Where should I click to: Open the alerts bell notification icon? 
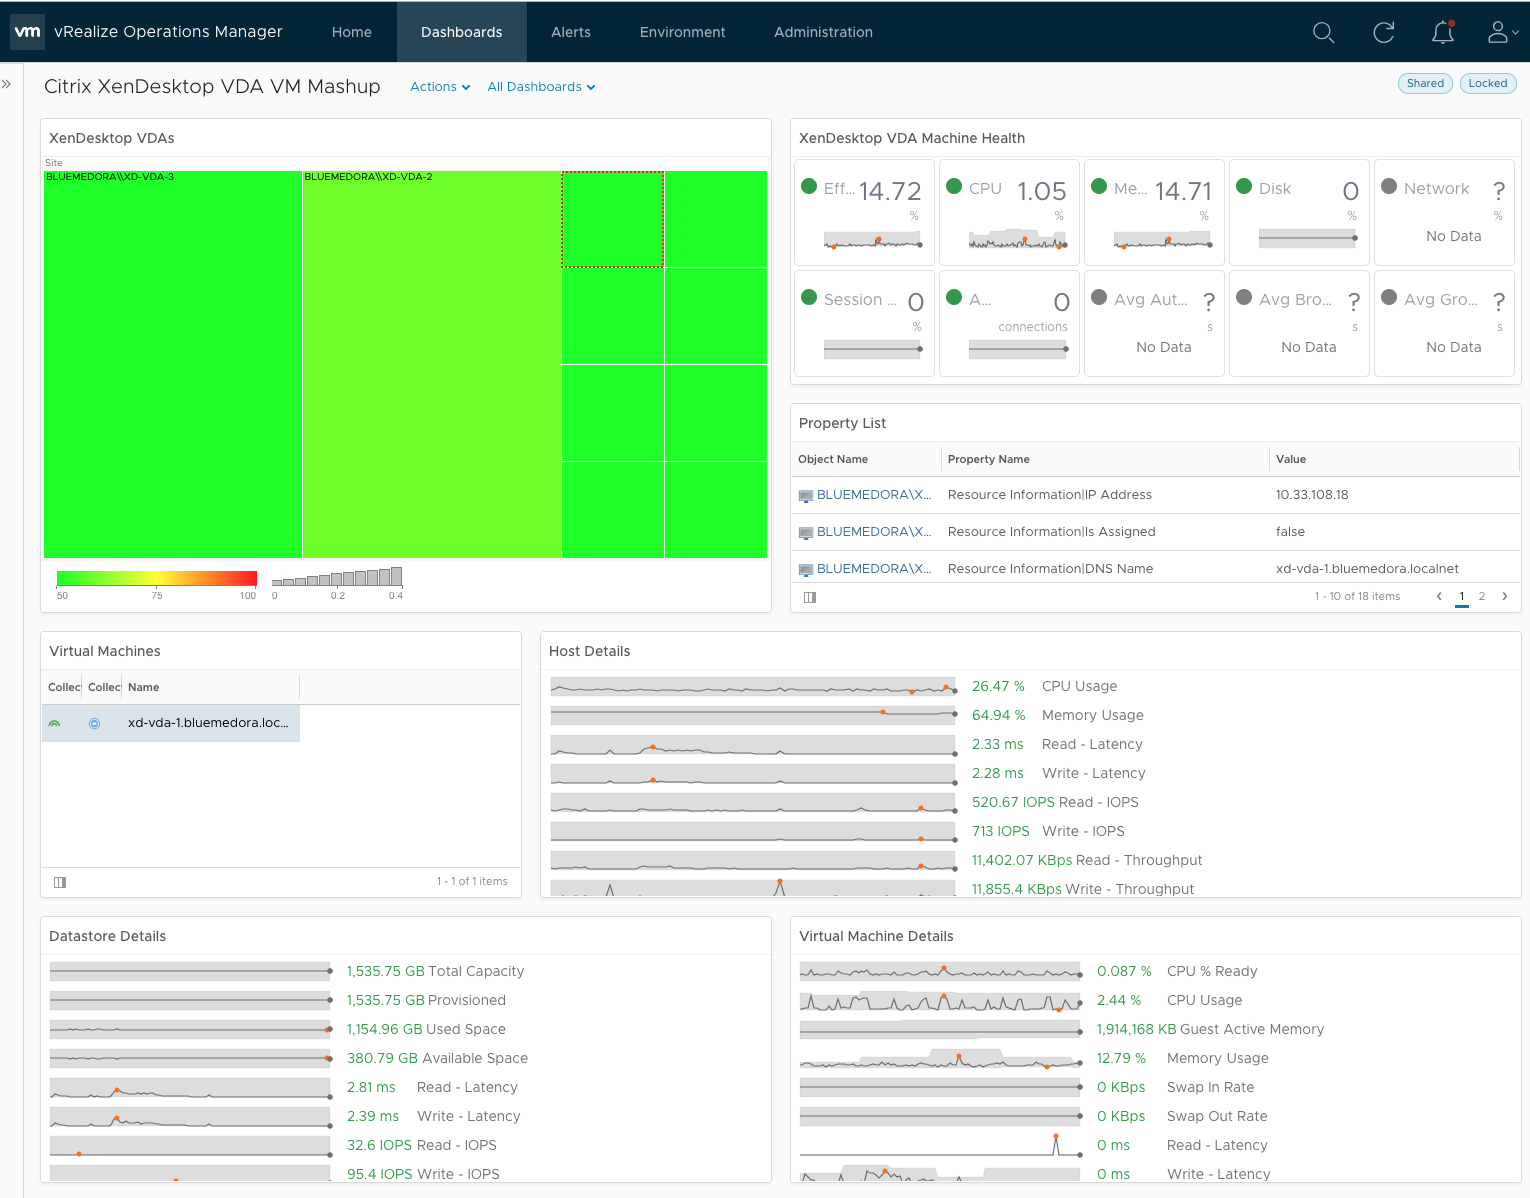coord(1442,33)
